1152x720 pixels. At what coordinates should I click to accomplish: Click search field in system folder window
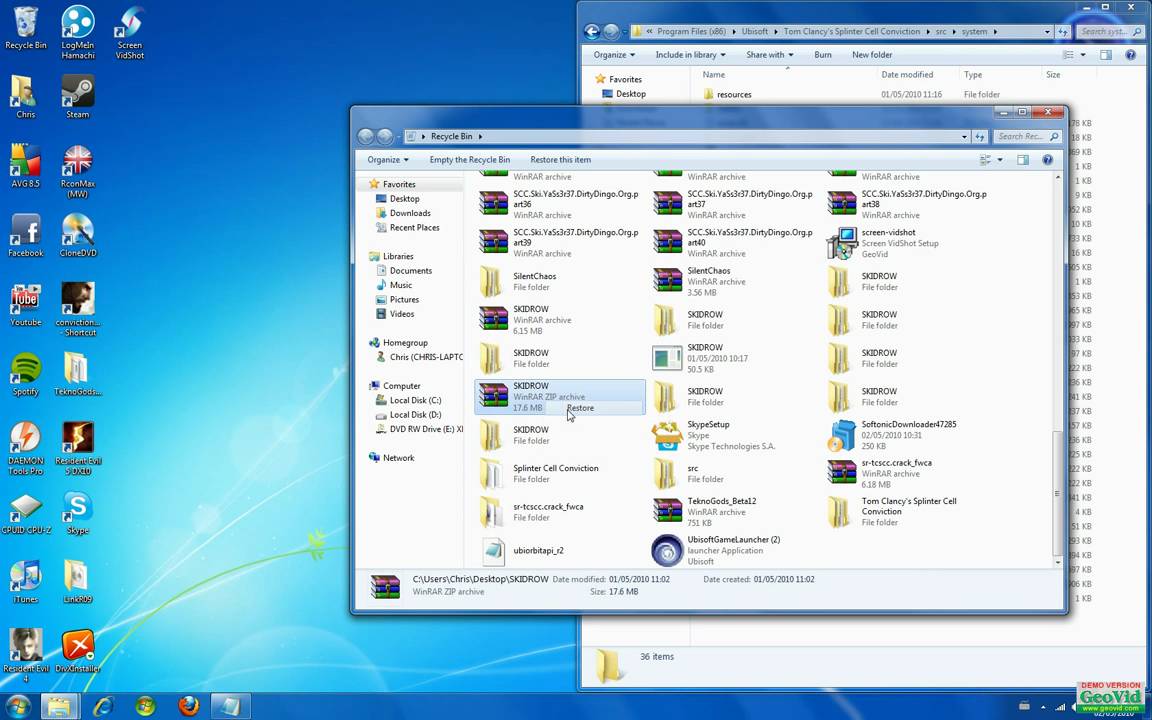1108,32
